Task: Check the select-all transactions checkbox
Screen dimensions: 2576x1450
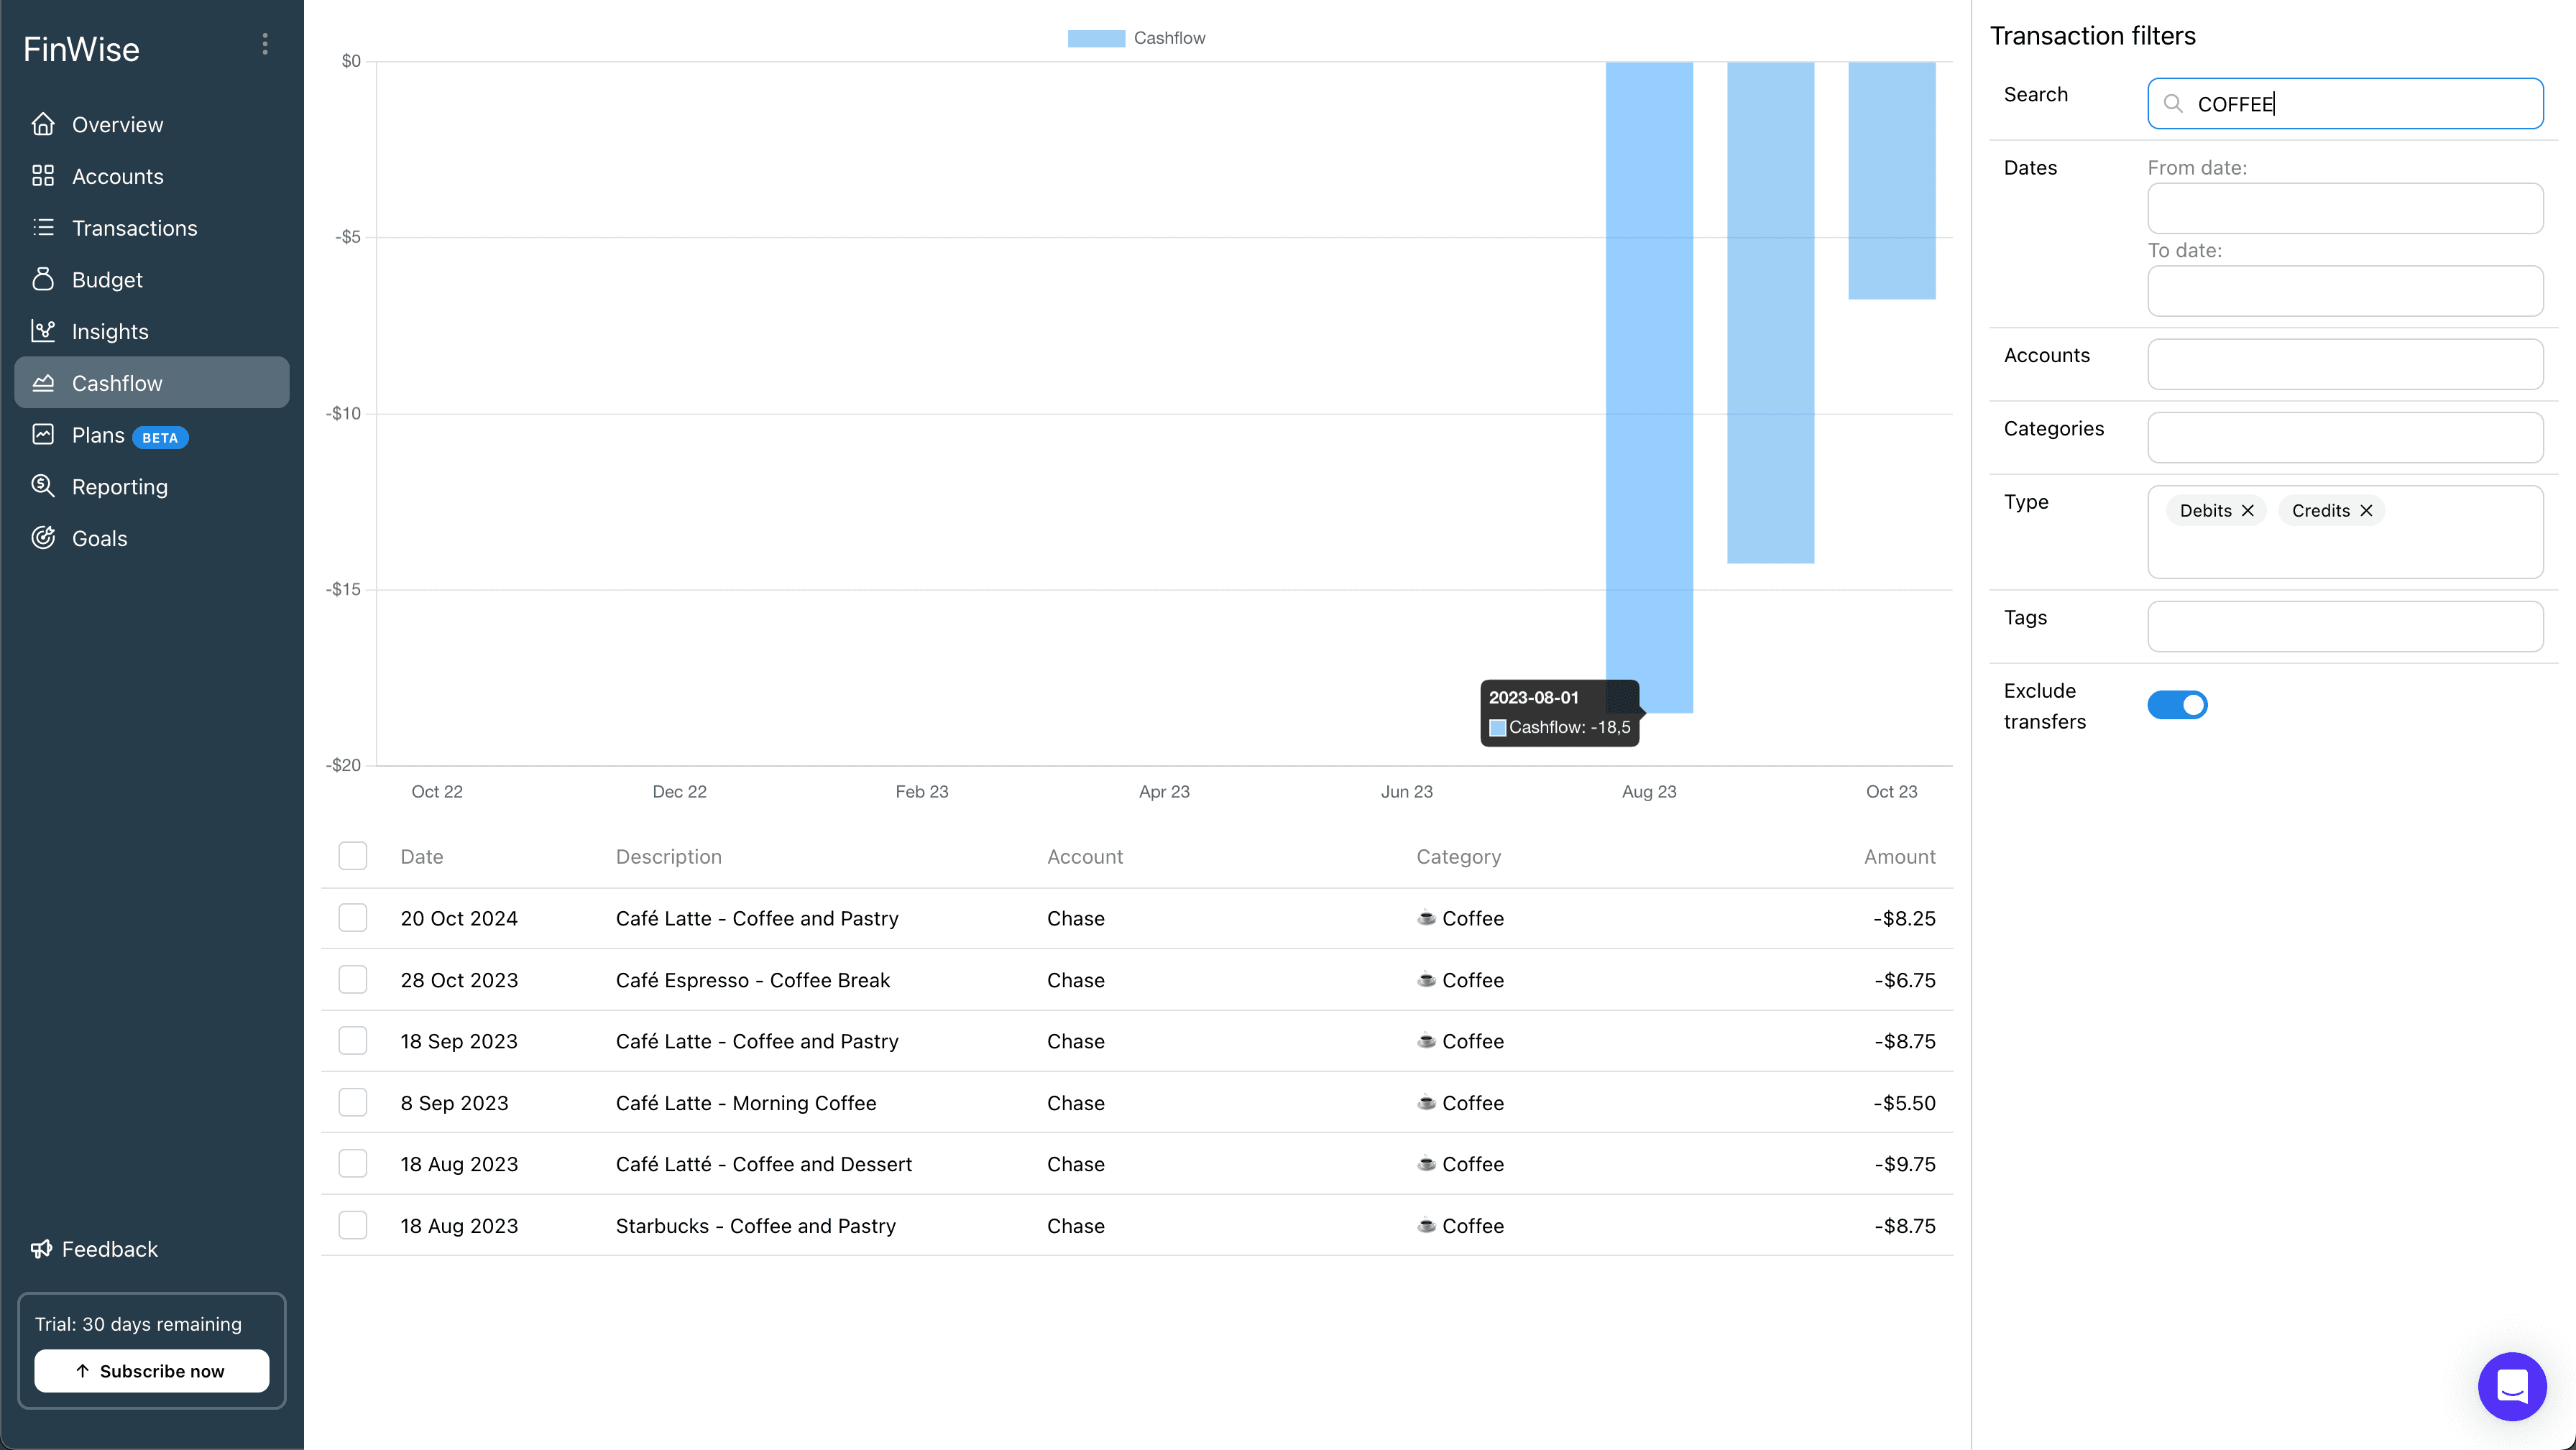Action: 353,856
